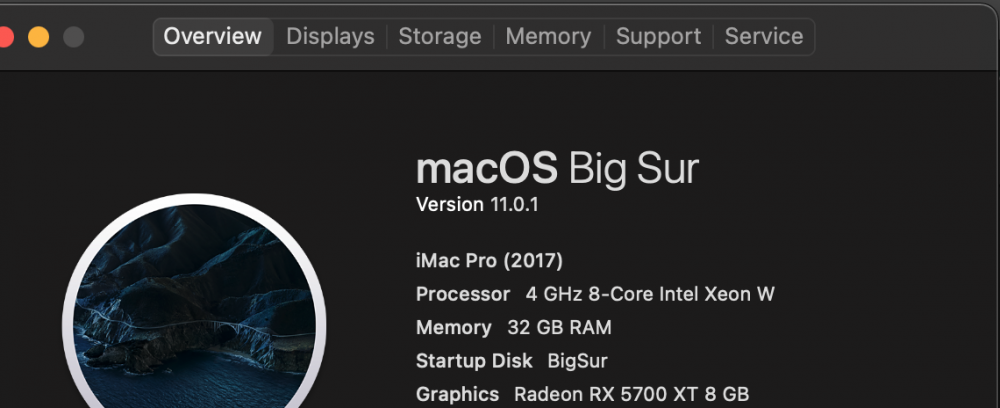Click the yellow minimize window button
This screenshot has width=1000, height=408.
point(38,36)
